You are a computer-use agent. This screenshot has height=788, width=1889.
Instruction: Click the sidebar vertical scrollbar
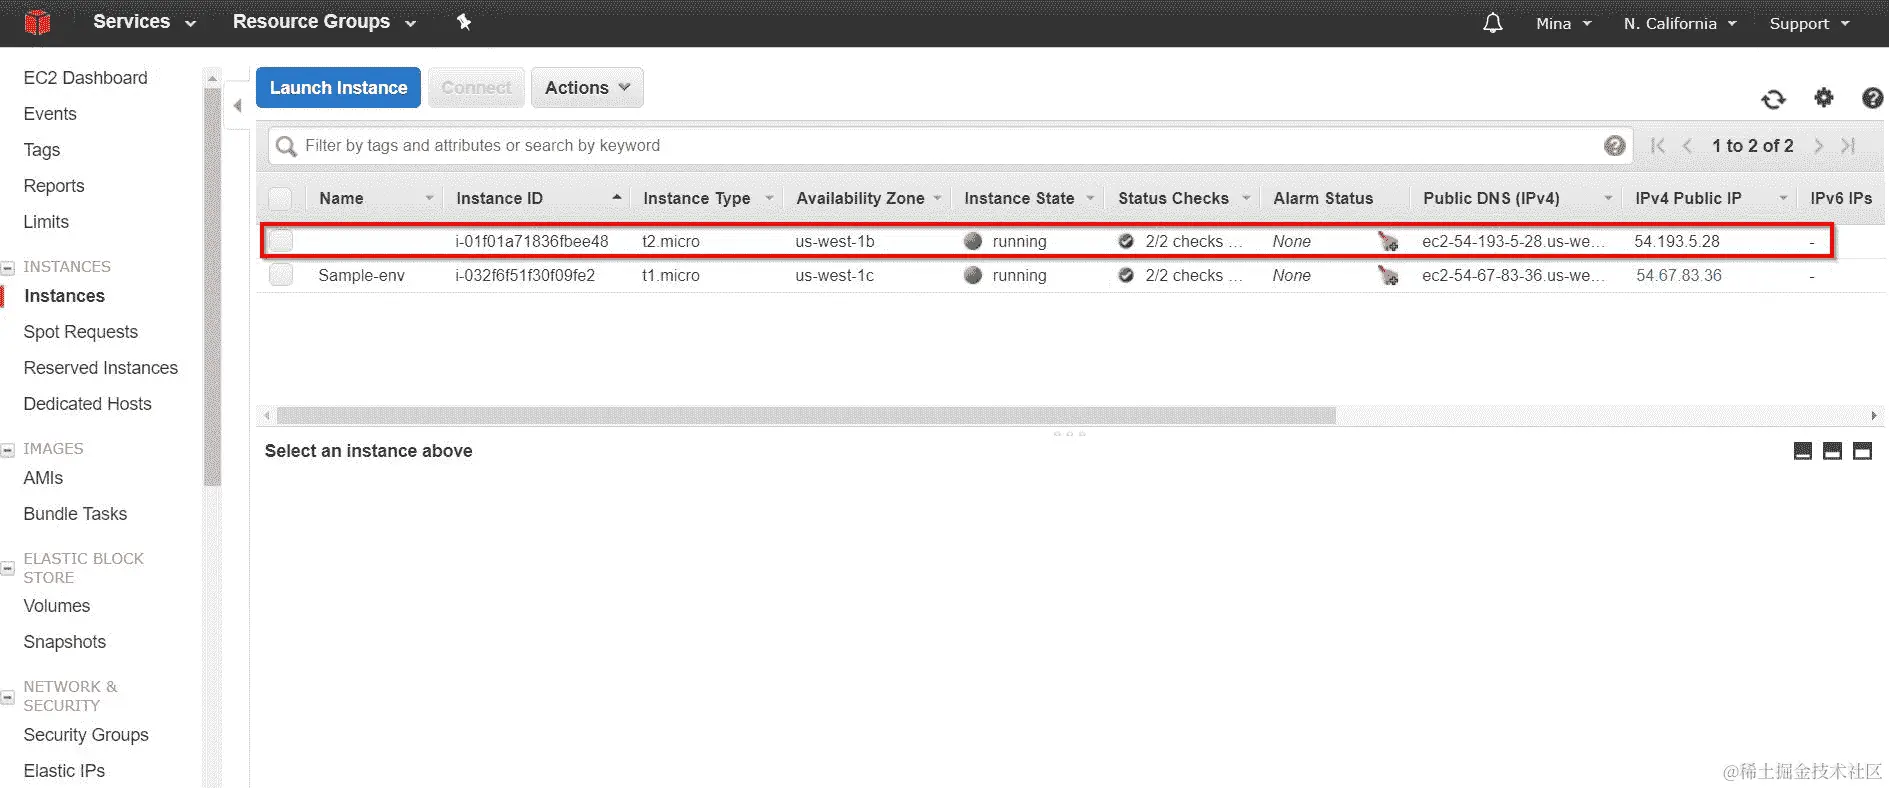(x=212, y=286)
